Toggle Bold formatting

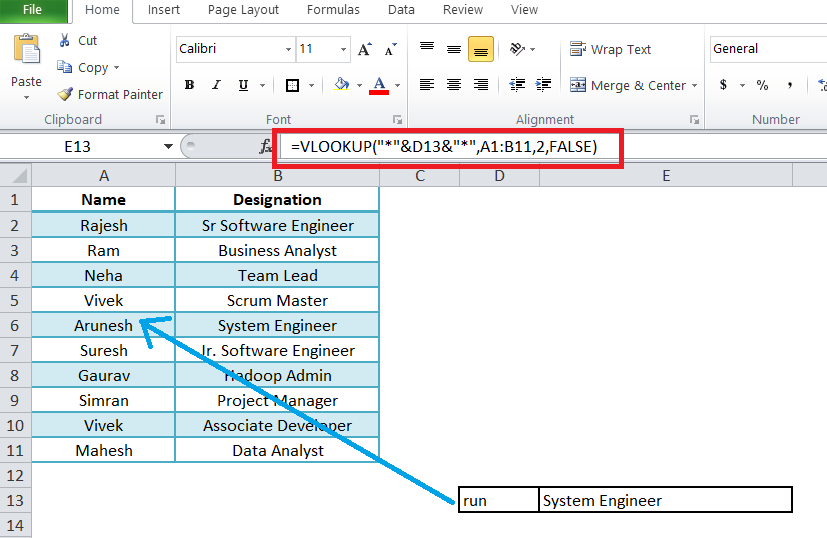189,85
